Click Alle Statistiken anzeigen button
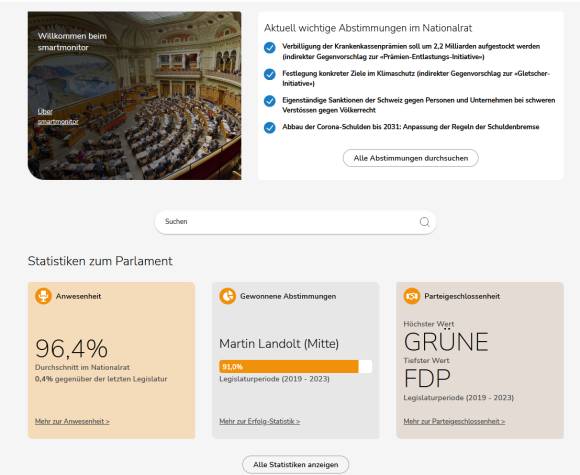580x475 pixels. [x=296, y=464]
